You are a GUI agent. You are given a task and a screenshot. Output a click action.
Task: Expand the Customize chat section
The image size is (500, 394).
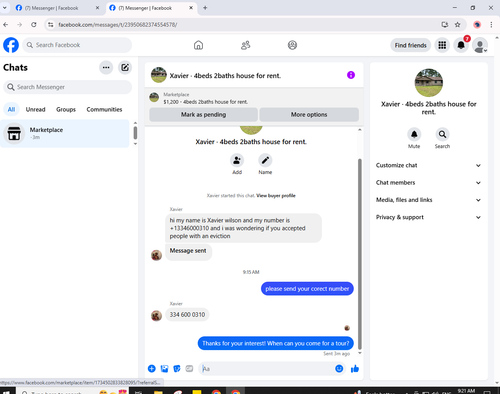[x=428, y=165]
